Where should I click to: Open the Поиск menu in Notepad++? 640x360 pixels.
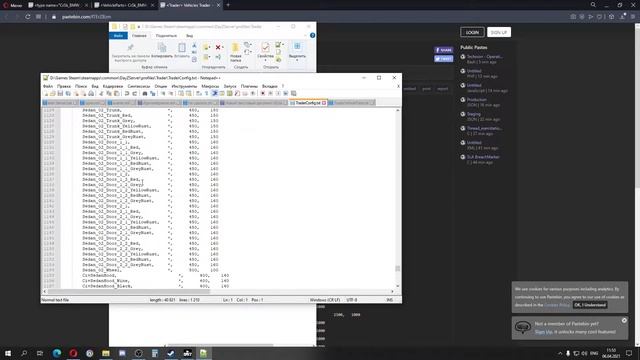(x=81, y=86)
